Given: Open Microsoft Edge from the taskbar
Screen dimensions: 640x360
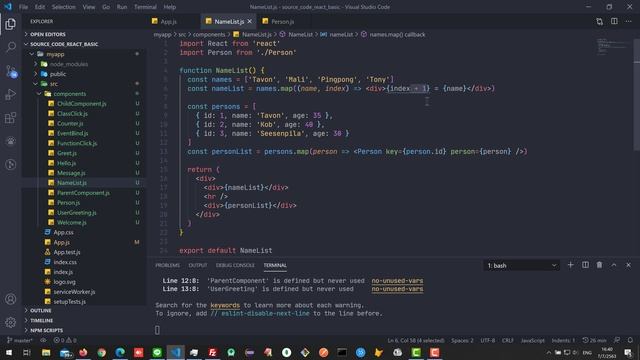Looking at the screenshot, I should tap(120, 352).
